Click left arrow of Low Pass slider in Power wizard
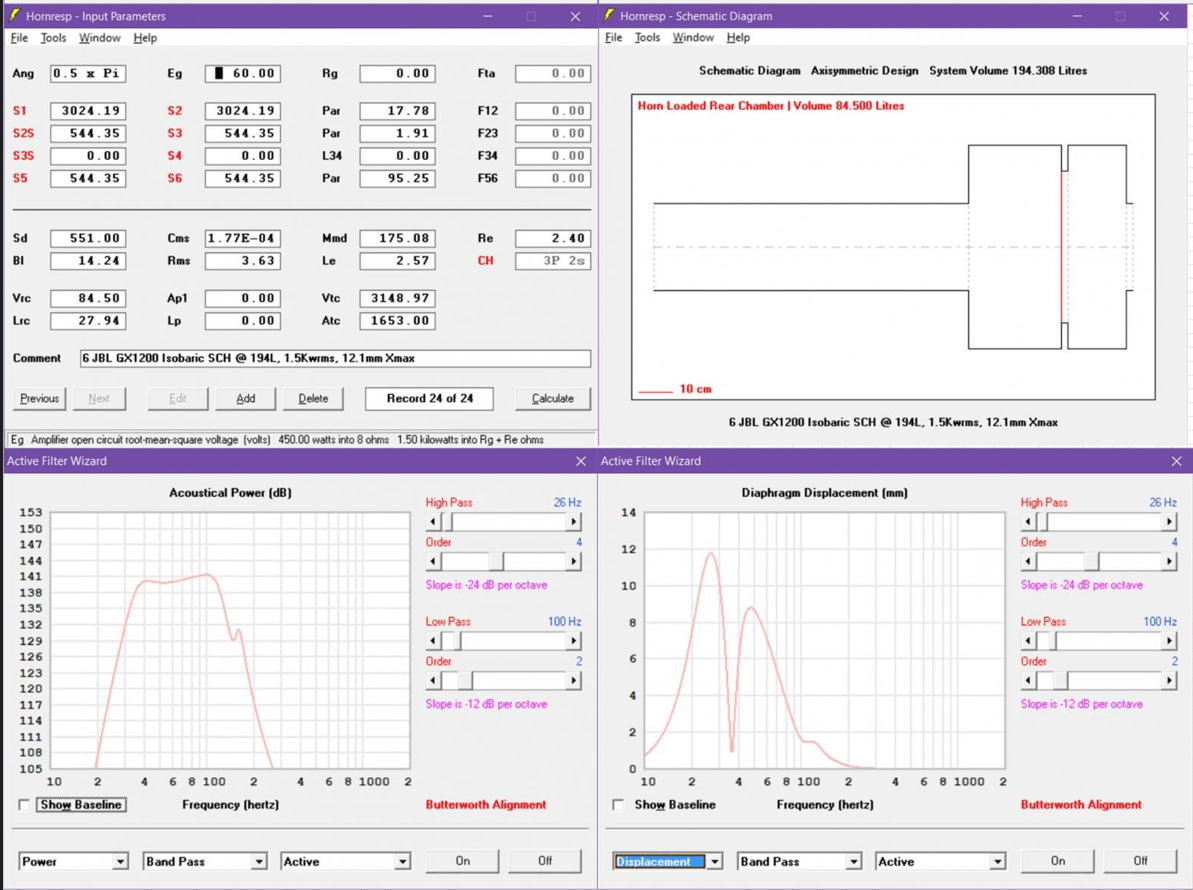This screenshot has height=890, width=1193. [433, 640]
